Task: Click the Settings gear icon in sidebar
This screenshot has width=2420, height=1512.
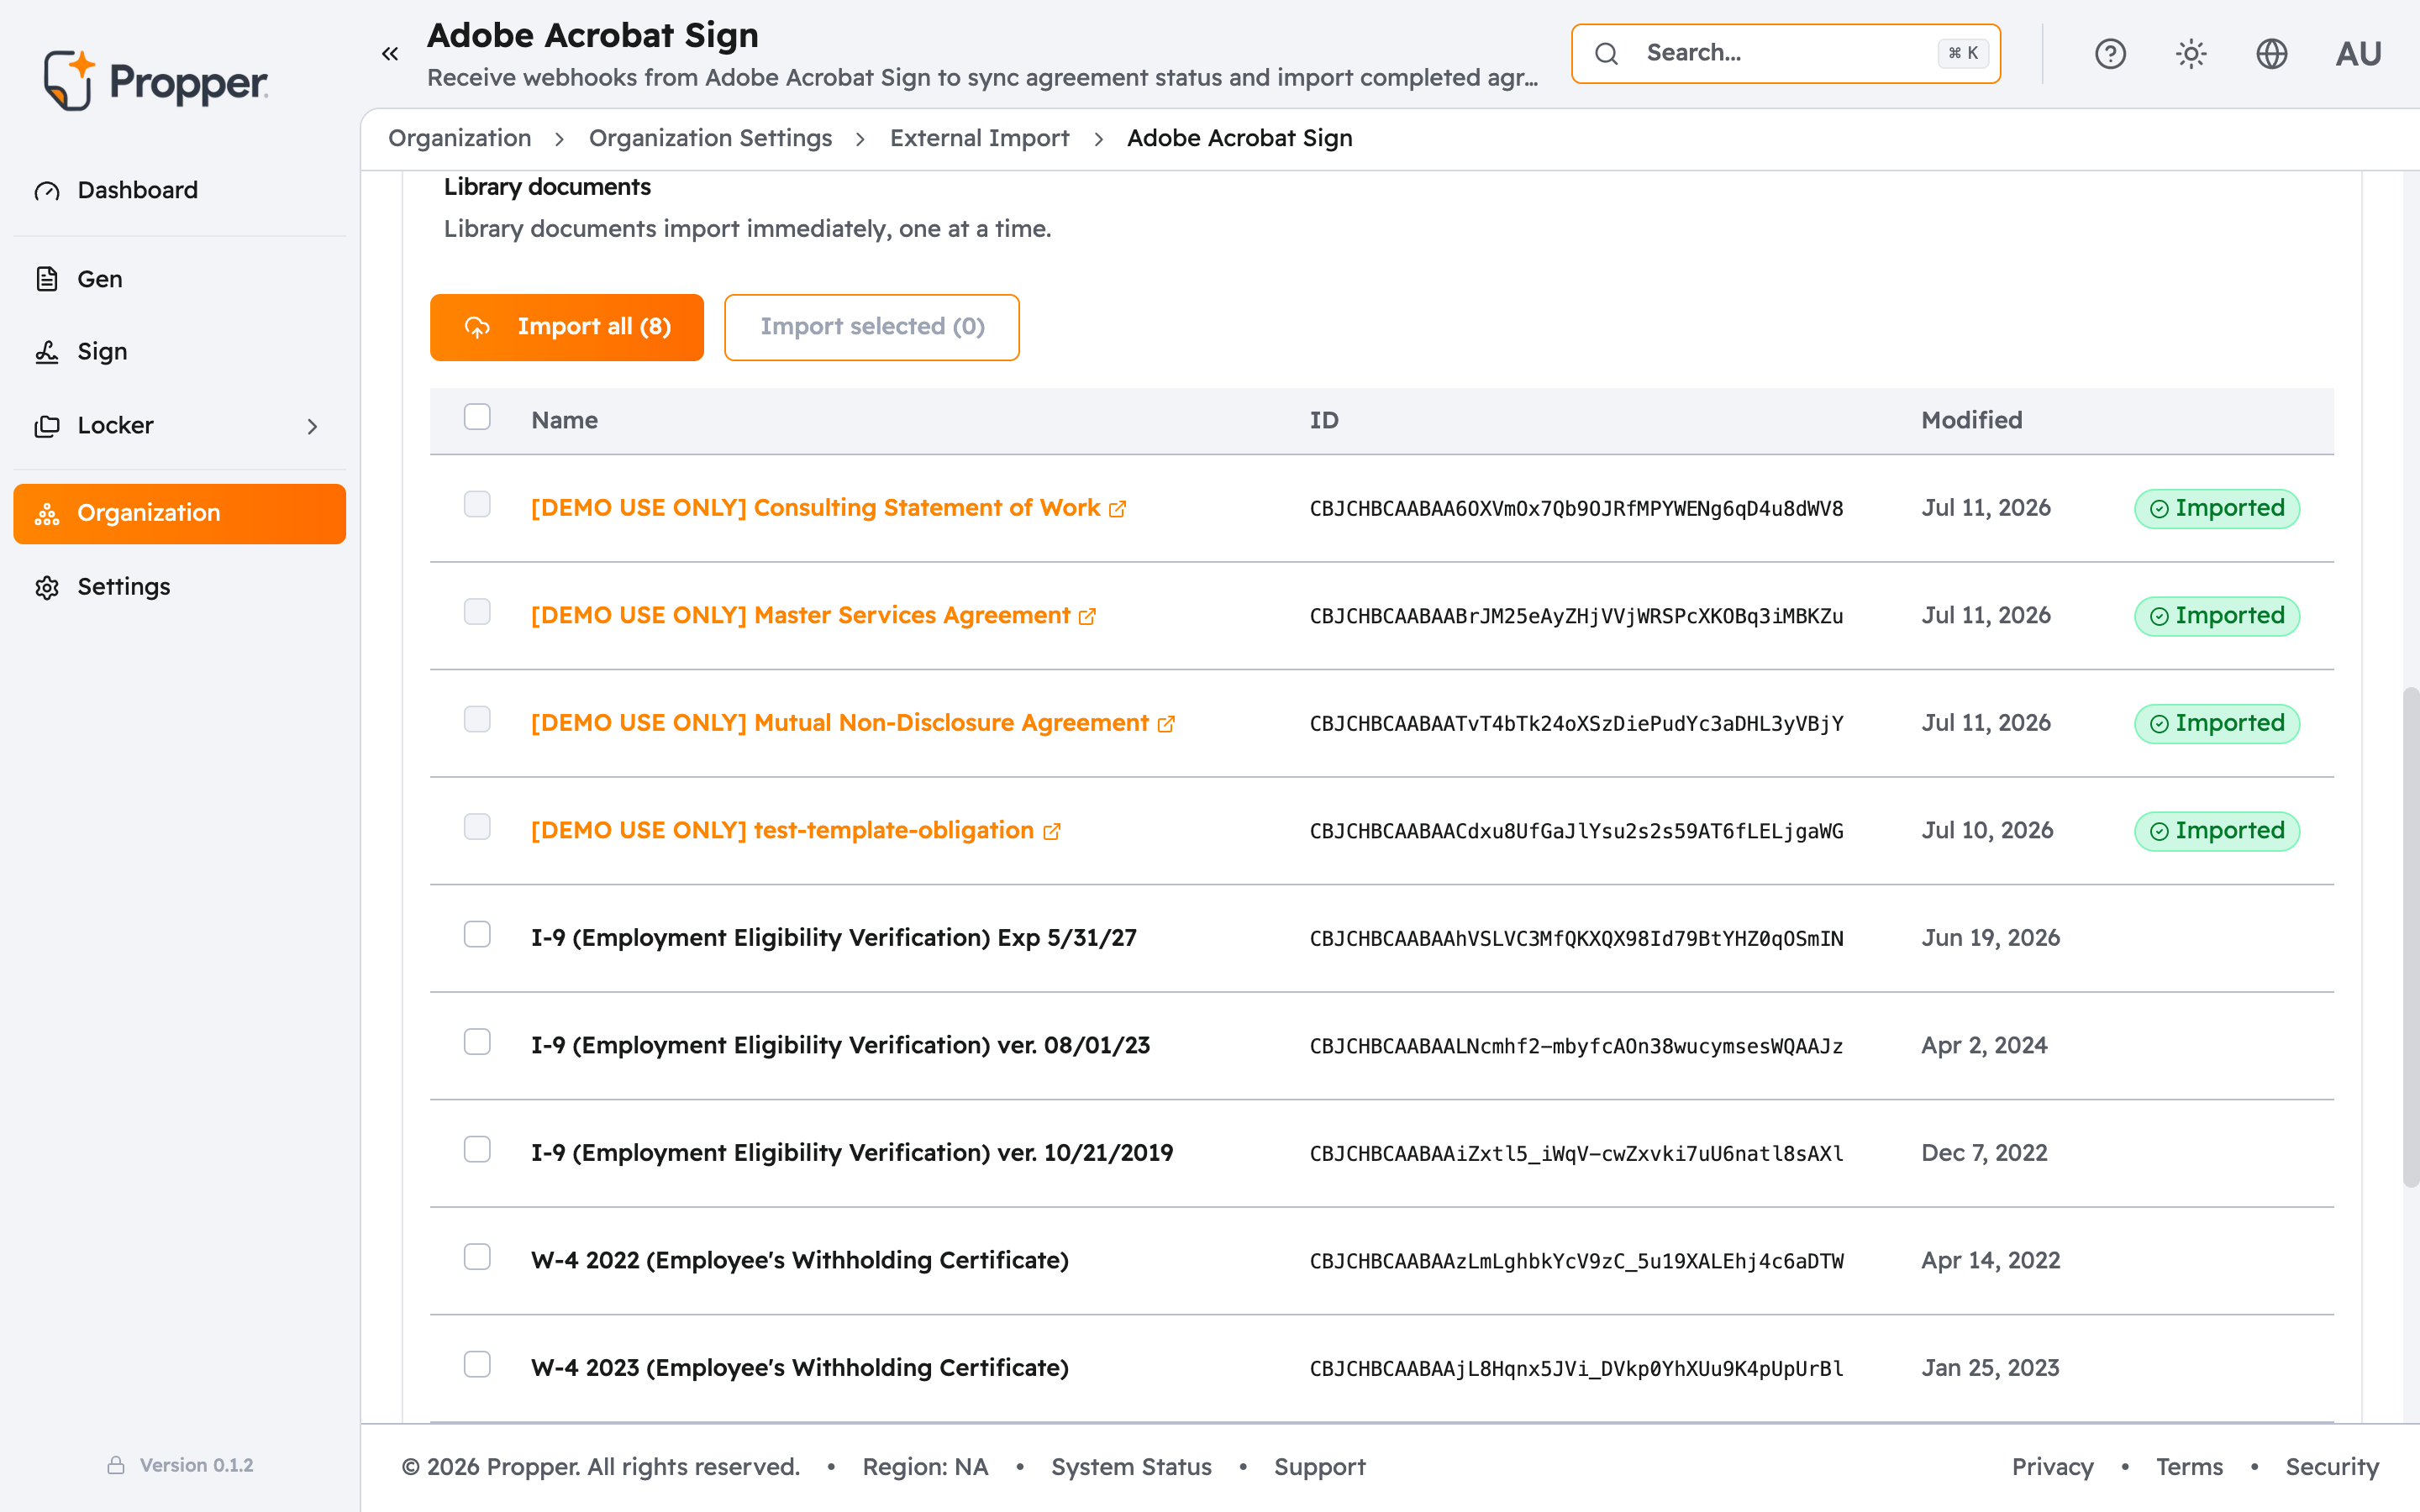Action: click(x=47, y=587)
